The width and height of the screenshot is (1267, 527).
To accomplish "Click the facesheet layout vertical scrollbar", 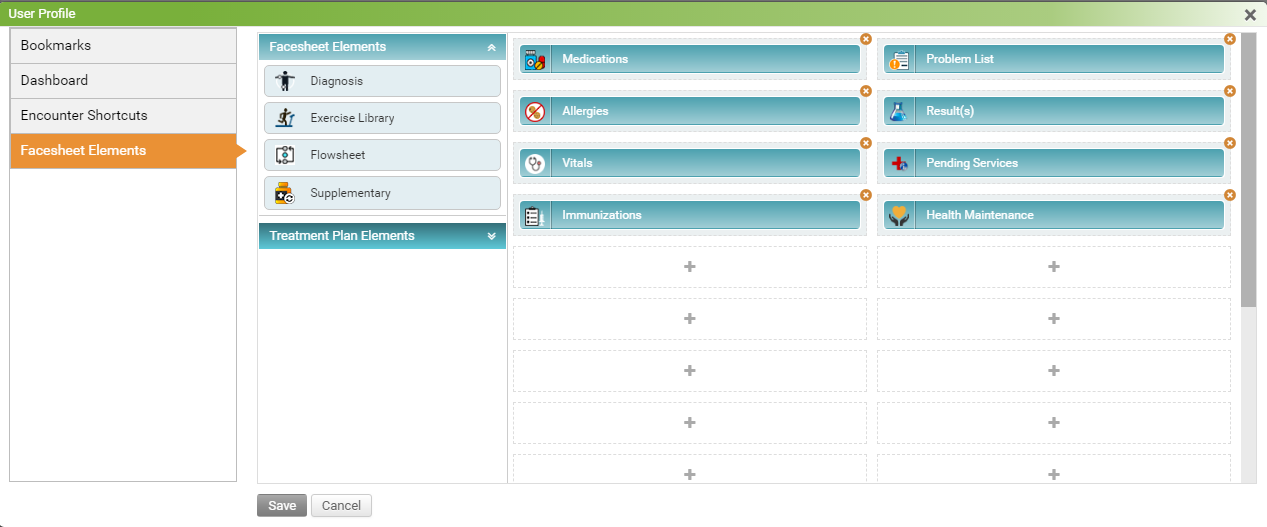I will (1248, 170).
